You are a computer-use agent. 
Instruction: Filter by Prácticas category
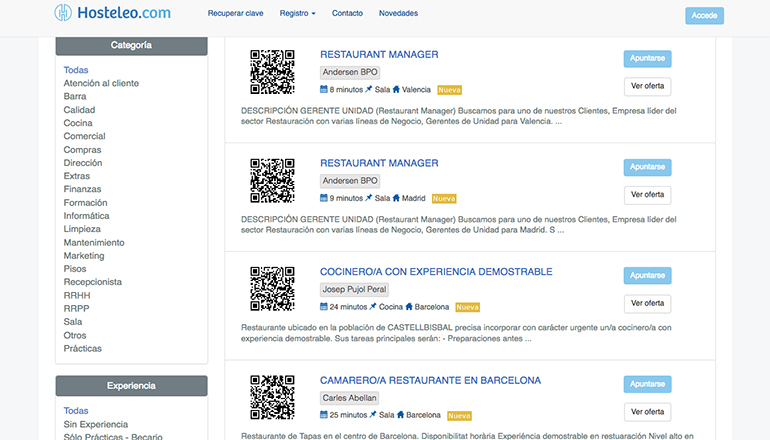(x=82, y=348)
